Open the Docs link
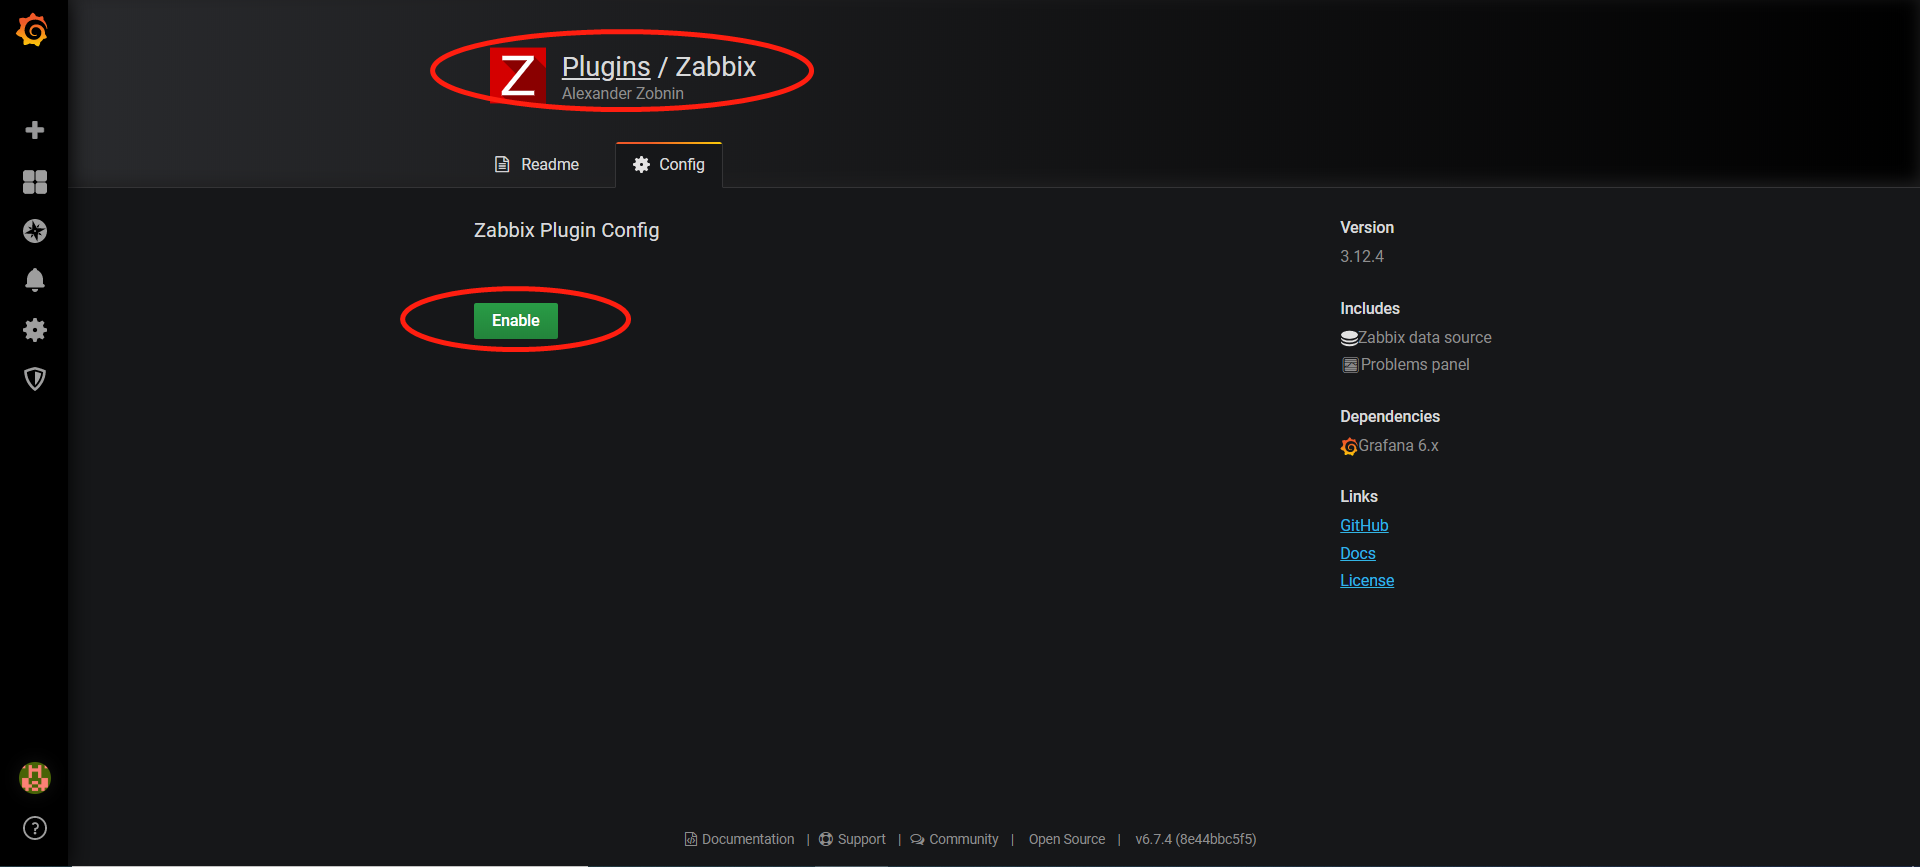 1358,554
